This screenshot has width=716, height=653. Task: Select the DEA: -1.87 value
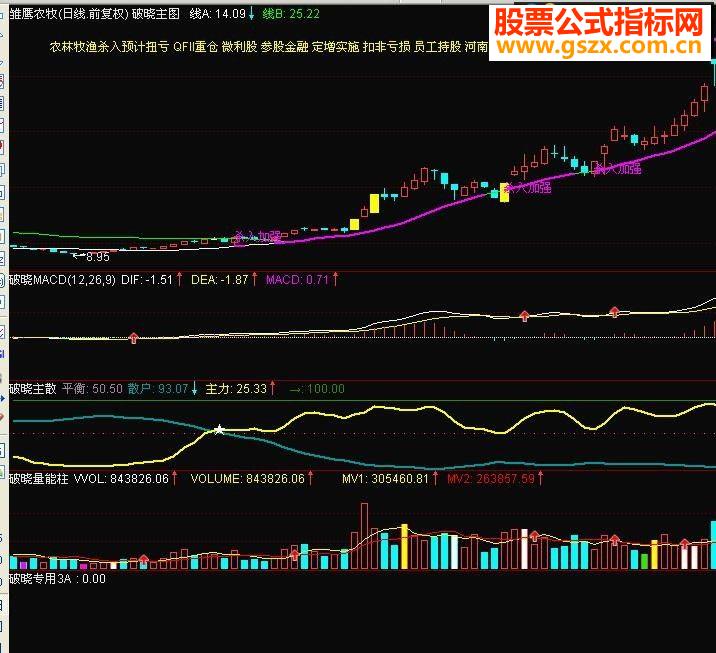click(x=220, y=279)
